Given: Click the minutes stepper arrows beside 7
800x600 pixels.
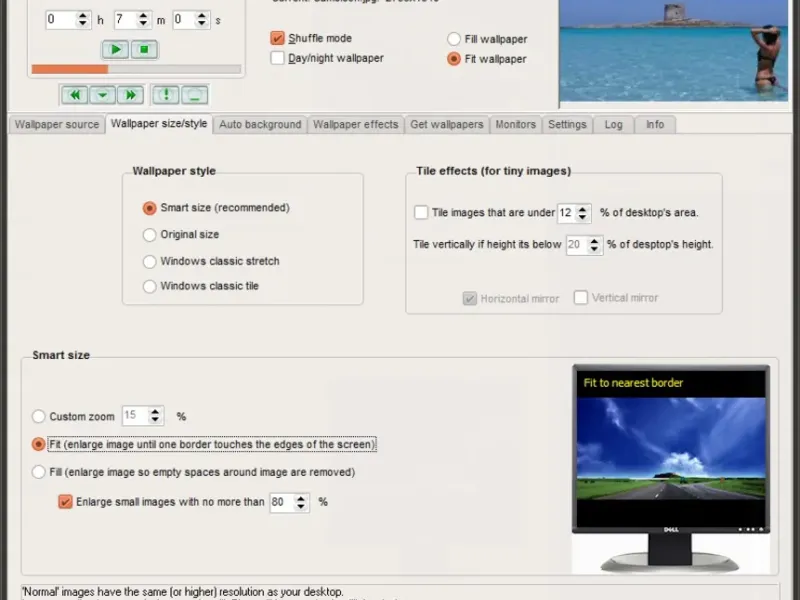Looking at the screenshot, I should pyautogui.click(x=143, y=19).
